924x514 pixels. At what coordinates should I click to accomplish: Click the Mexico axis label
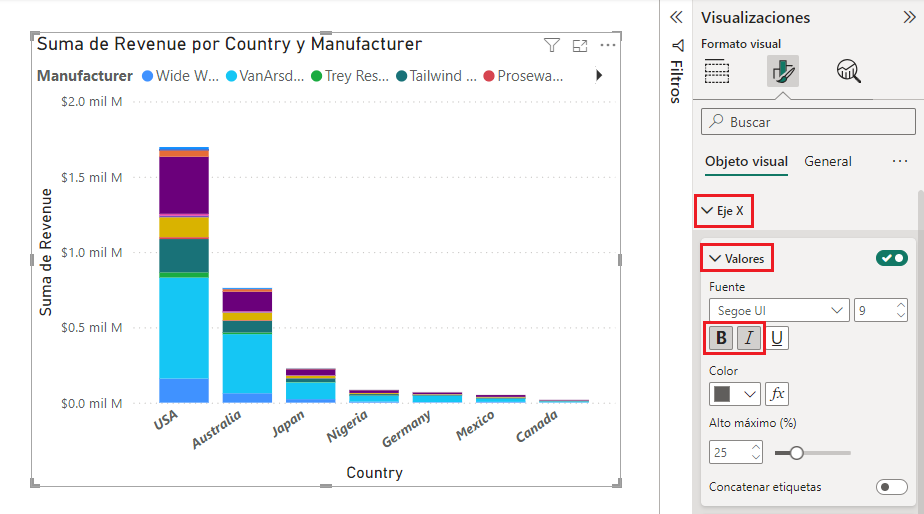475,425
